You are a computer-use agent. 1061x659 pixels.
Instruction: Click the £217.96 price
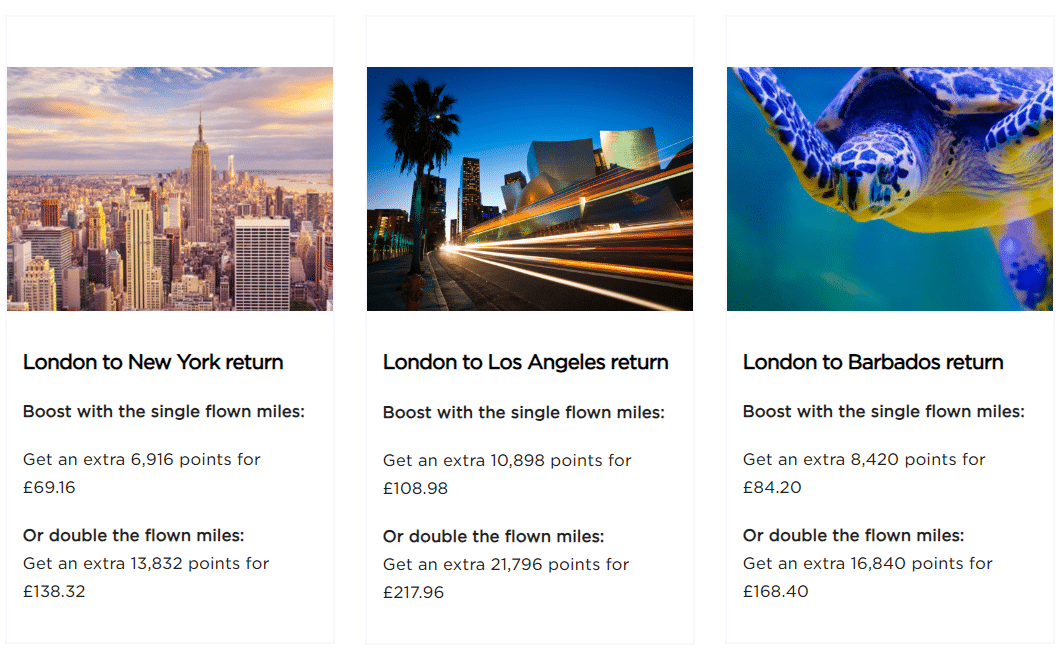(413, 592)
